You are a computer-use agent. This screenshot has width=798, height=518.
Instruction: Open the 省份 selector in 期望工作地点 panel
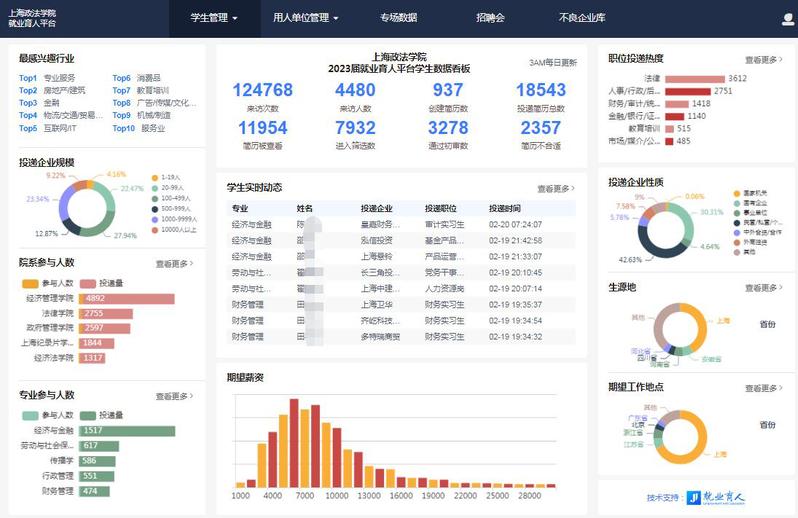click(x=768, y=424)
